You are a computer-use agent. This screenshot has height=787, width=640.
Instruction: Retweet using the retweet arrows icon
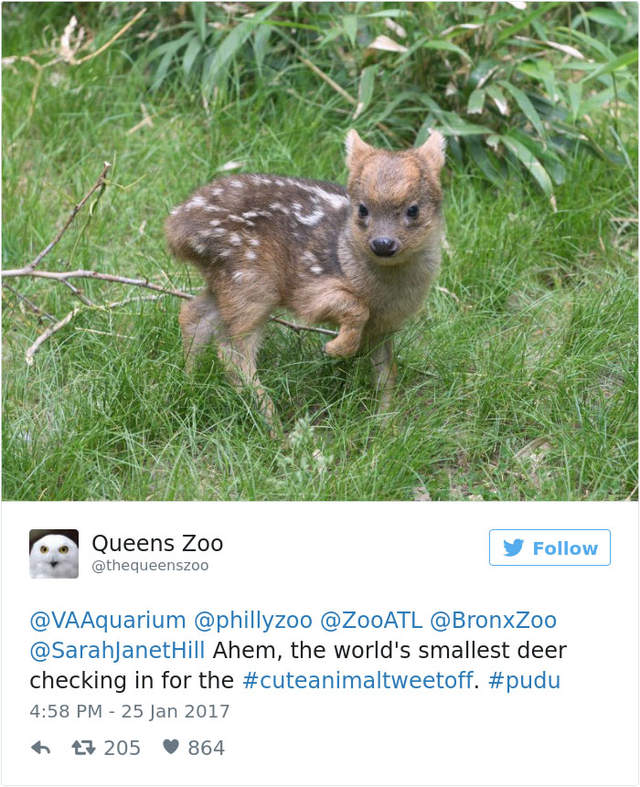click(83, 748)
